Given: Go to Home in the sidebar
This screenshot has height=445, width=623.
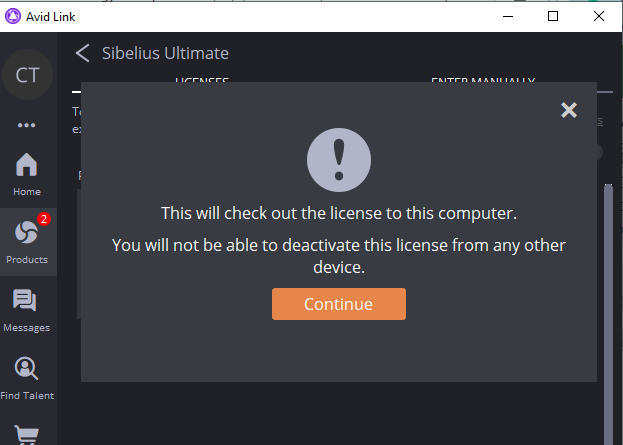Looking at the screenshot, I should pyautogui.click(x=27, y=172).
